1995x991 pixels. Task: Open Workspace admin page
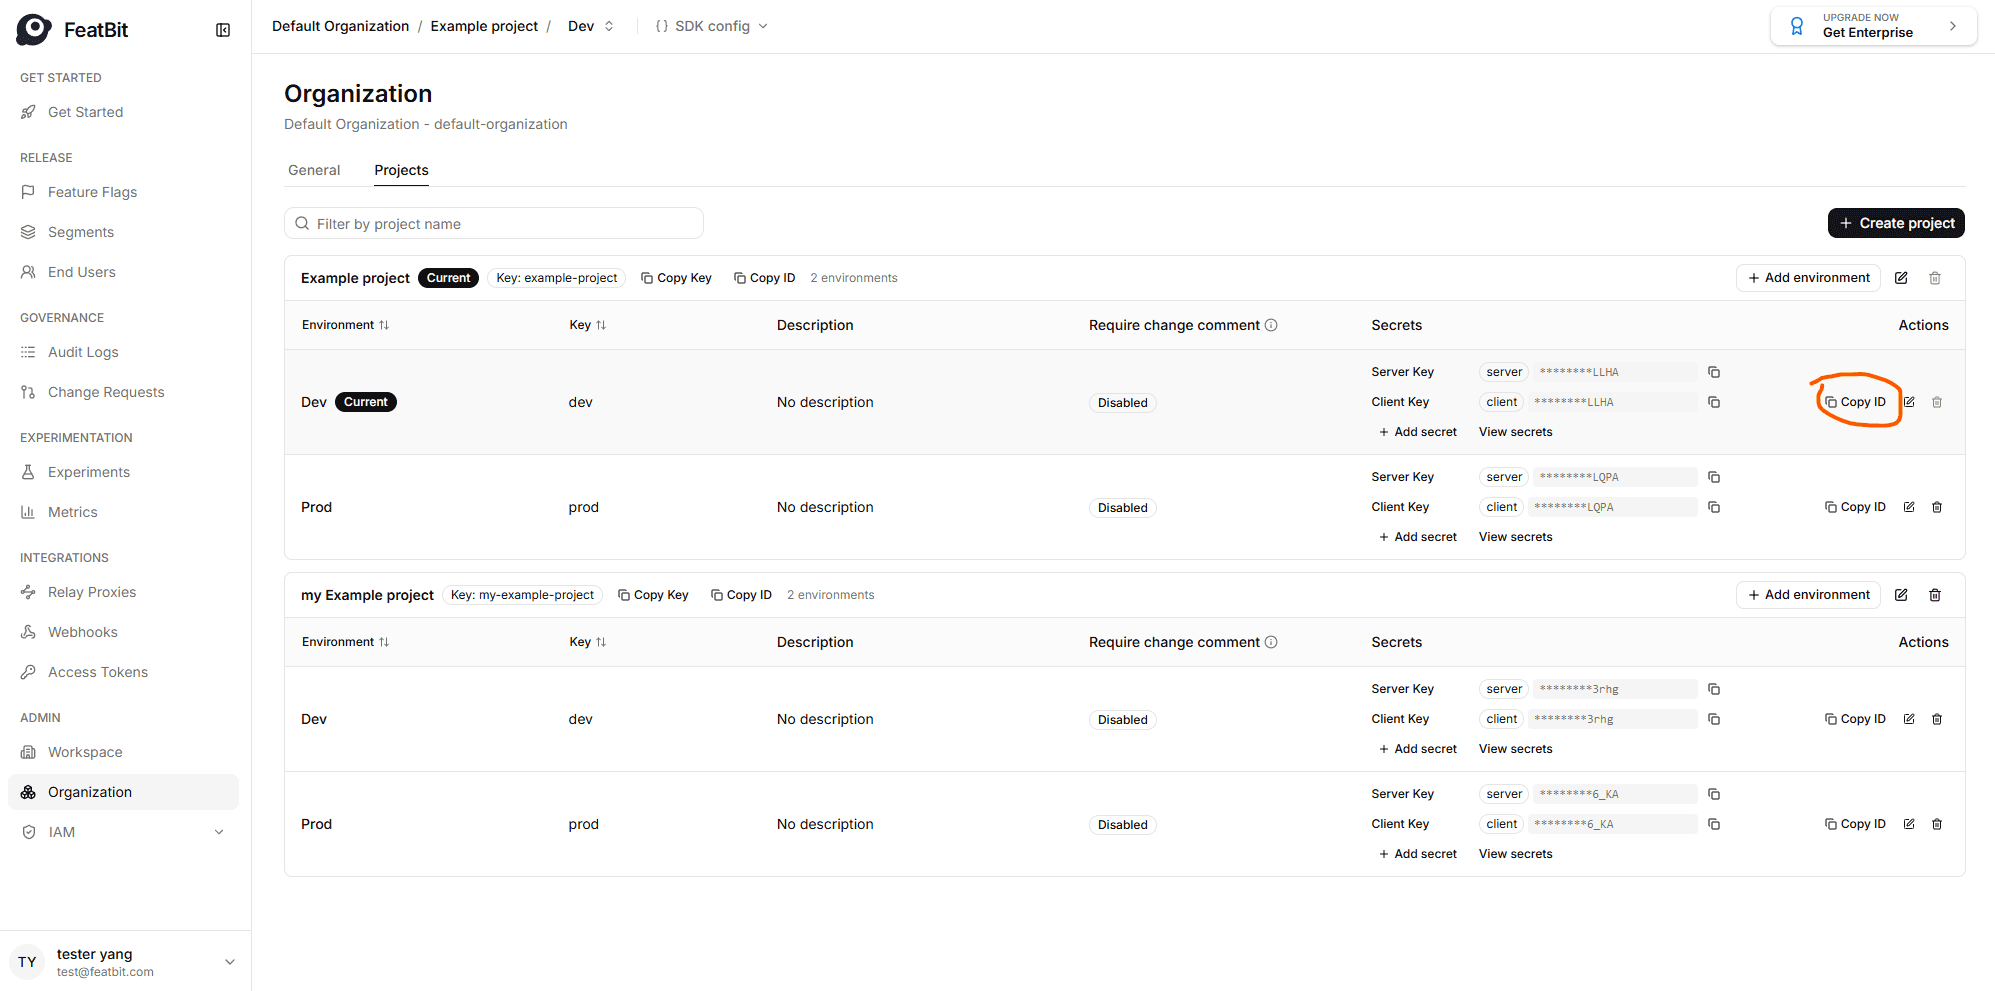[x=124, y=752]
